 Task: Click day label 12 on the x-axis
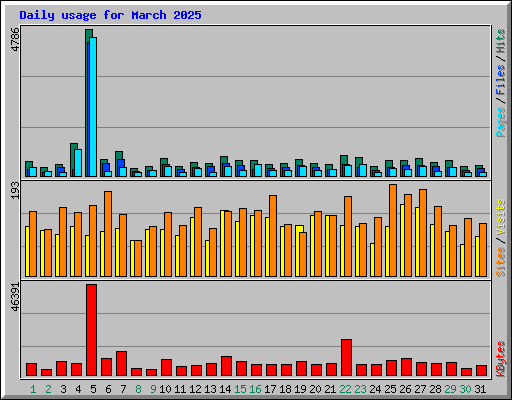(x=195, y=389)
